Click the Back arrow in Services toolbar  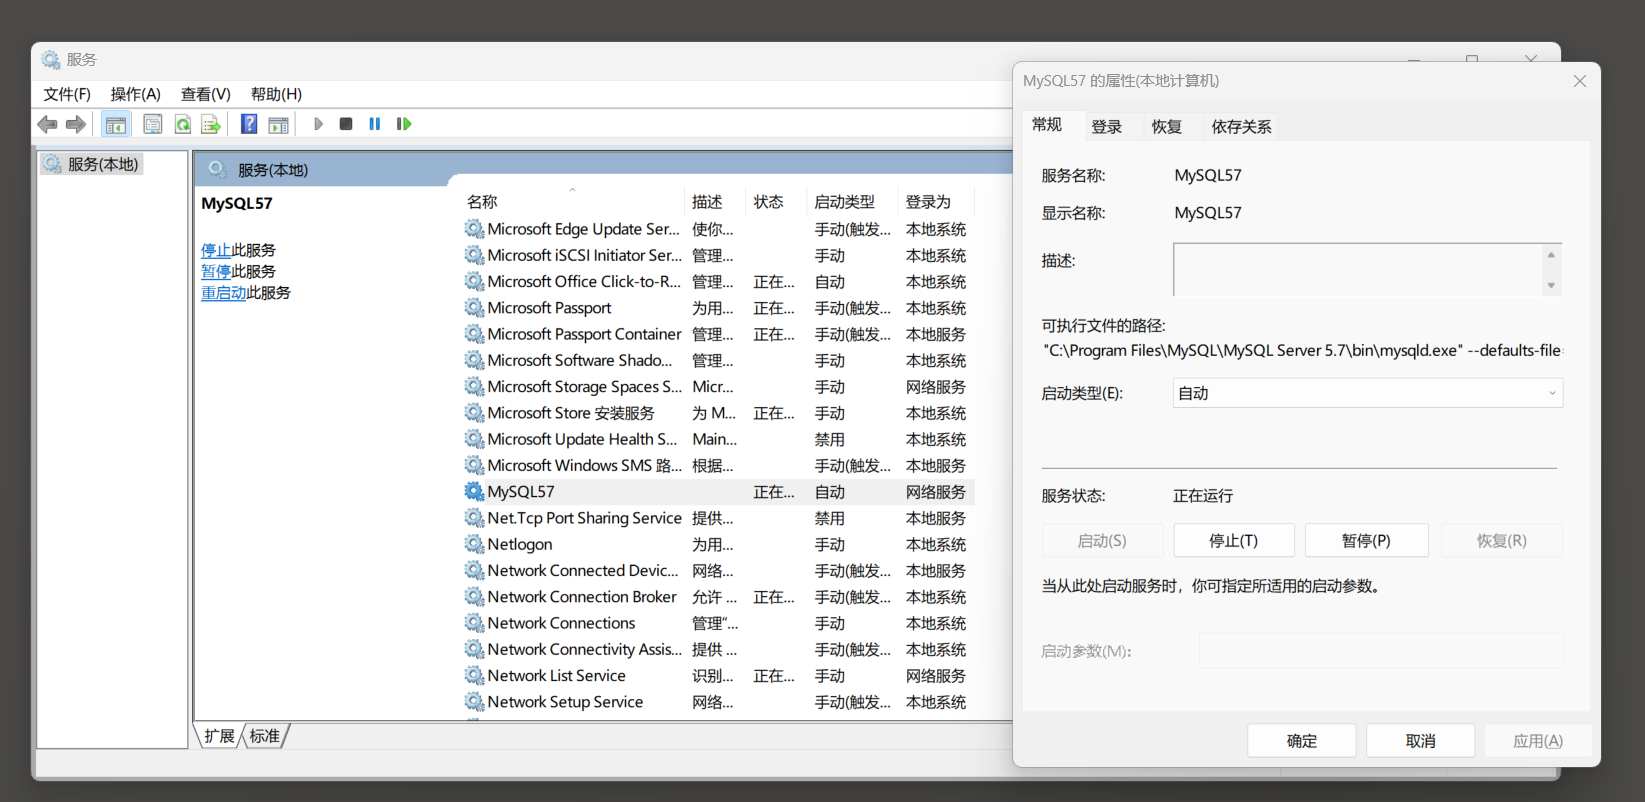pos(47,124)
